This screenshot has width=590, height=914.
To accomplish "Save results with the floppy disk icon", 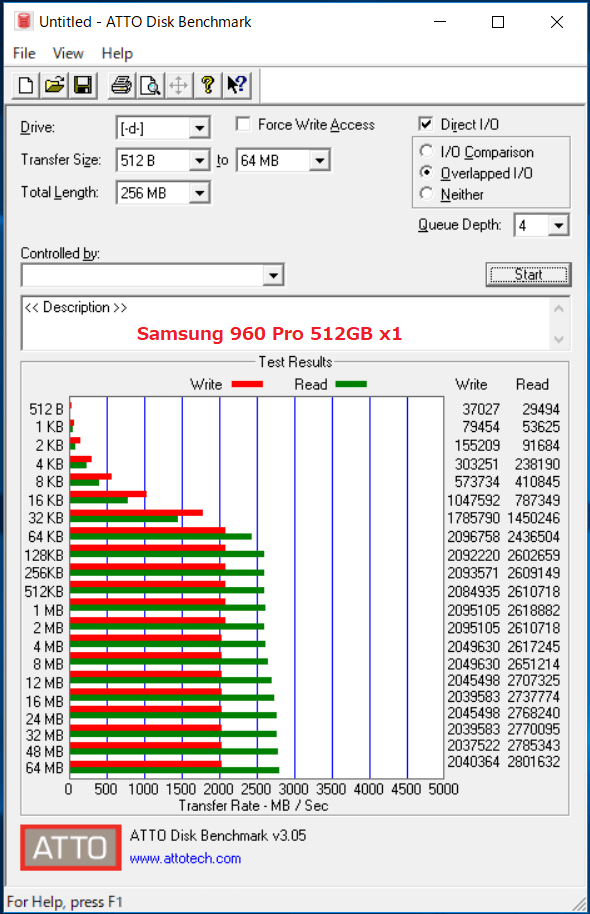I will point(83,86).
